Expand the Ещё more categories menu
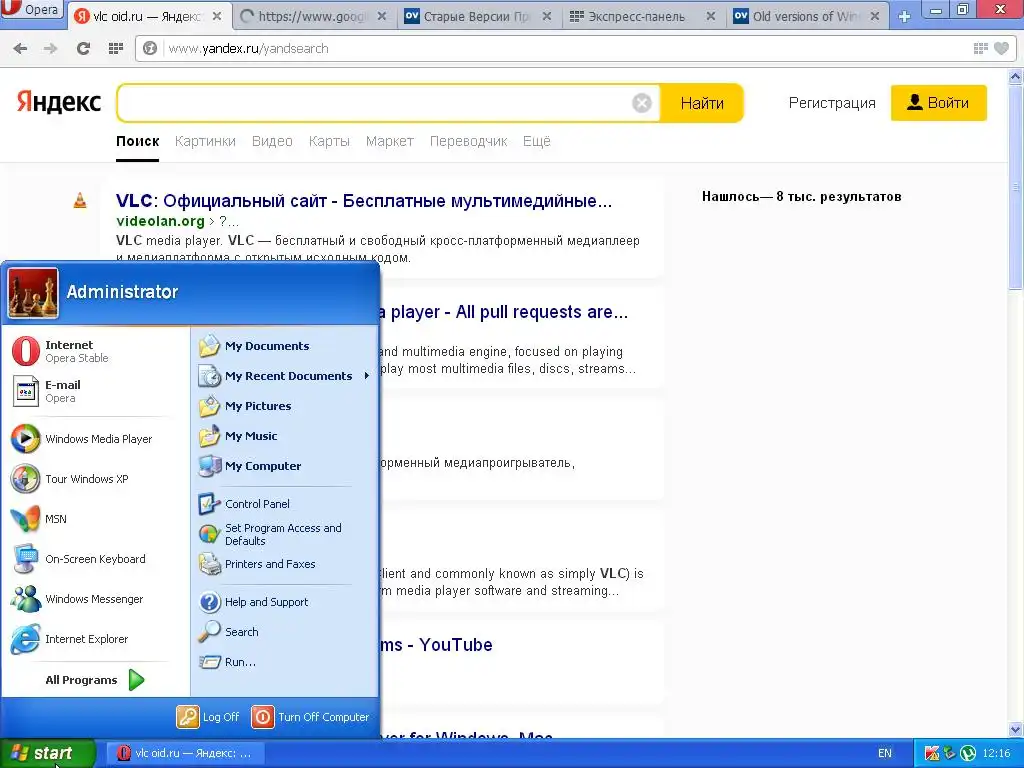 pos(536,141)
